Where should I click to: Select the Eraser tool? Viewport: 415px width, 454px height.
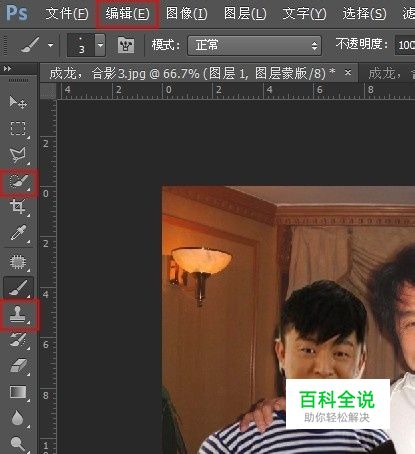pos(18,366)
